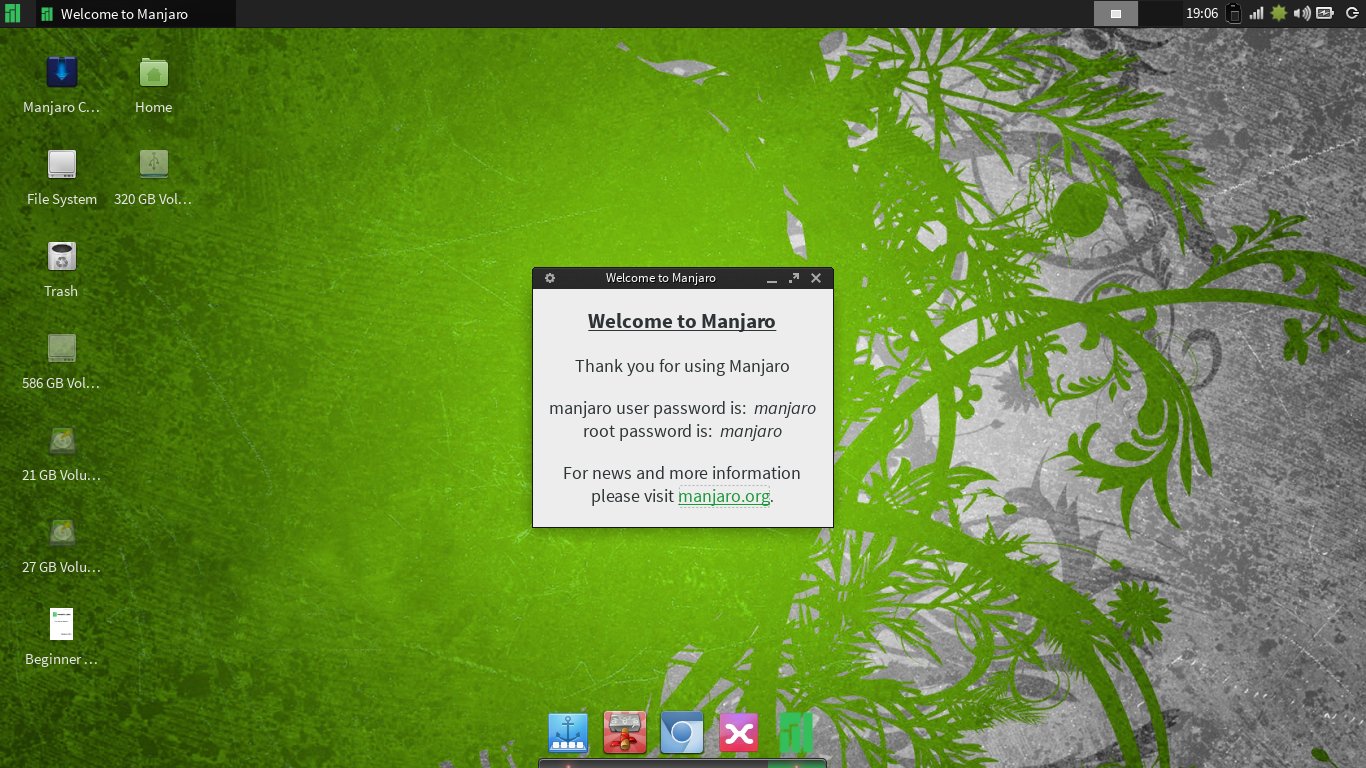Select the 320 GB Volume drive icon
The height and width of the screenshot is (768, 1366).
(153, 165)
